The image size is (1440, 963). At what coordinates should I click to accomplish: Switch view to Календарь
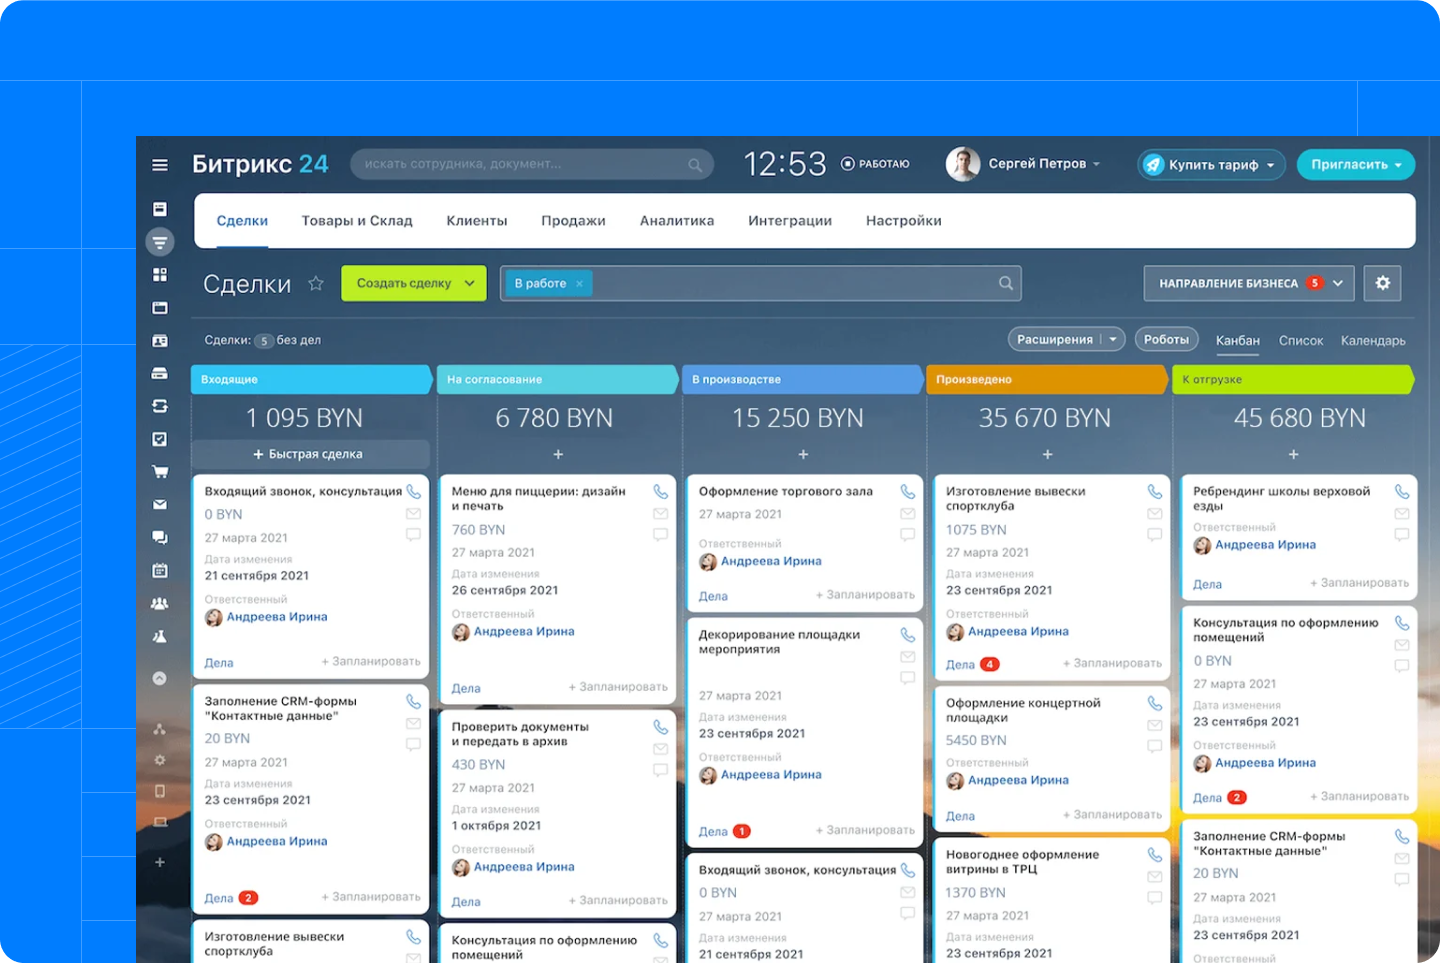(x=1372, y=341)
